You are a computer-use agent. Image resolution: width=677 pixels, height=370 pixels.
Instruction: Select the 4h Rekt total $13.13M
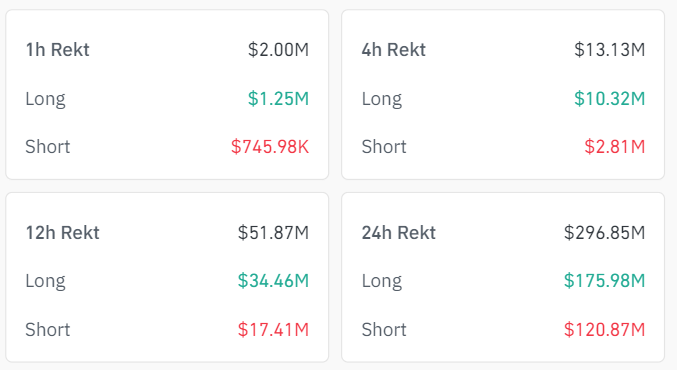tap(610, 50)
